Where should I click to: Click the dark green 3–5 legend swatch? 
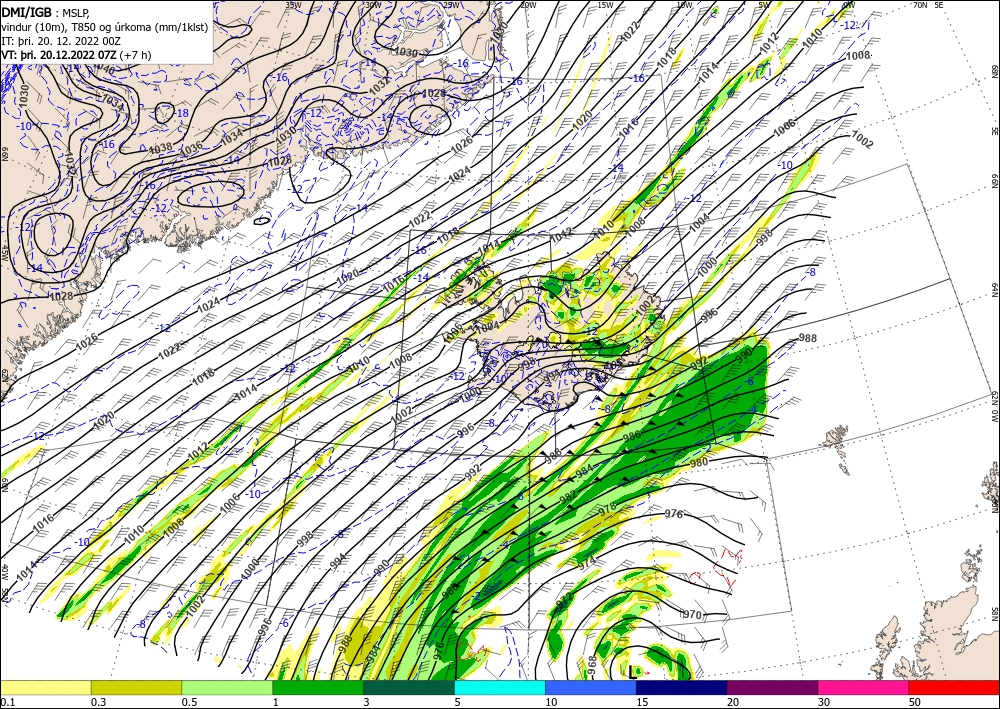pyautogui.click(x=409, y=687)
